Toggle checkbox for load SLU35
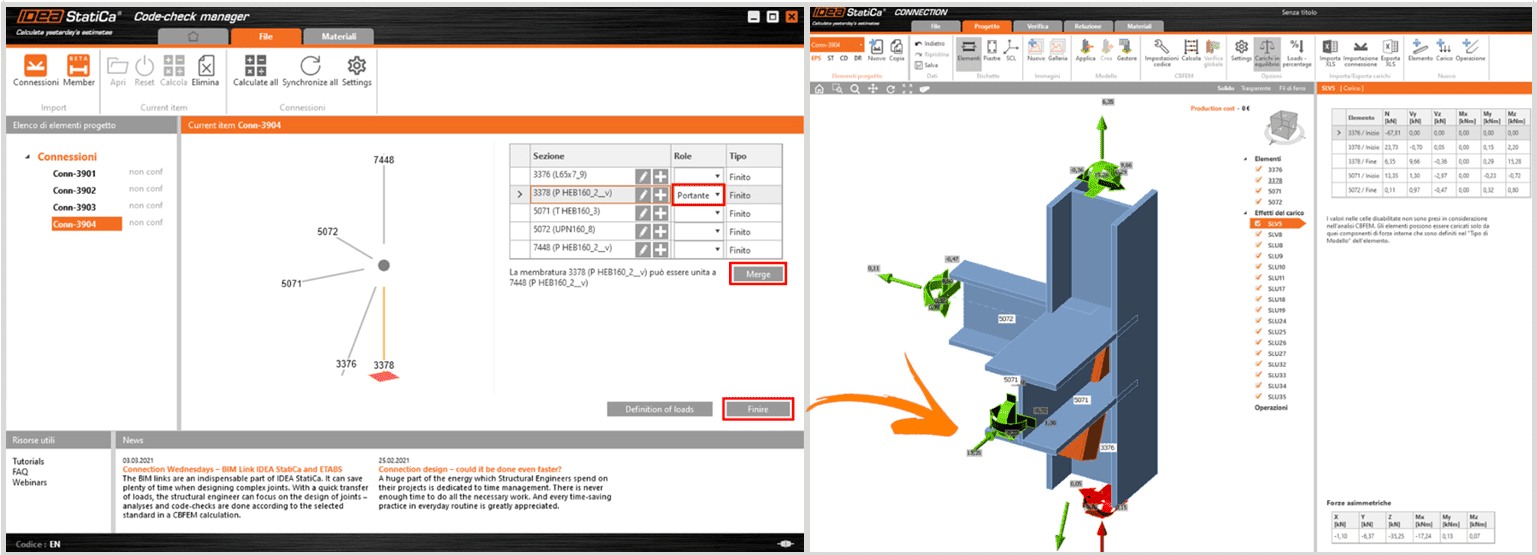This screenshot has height=555, width=1537. (x=1257, y=397)
